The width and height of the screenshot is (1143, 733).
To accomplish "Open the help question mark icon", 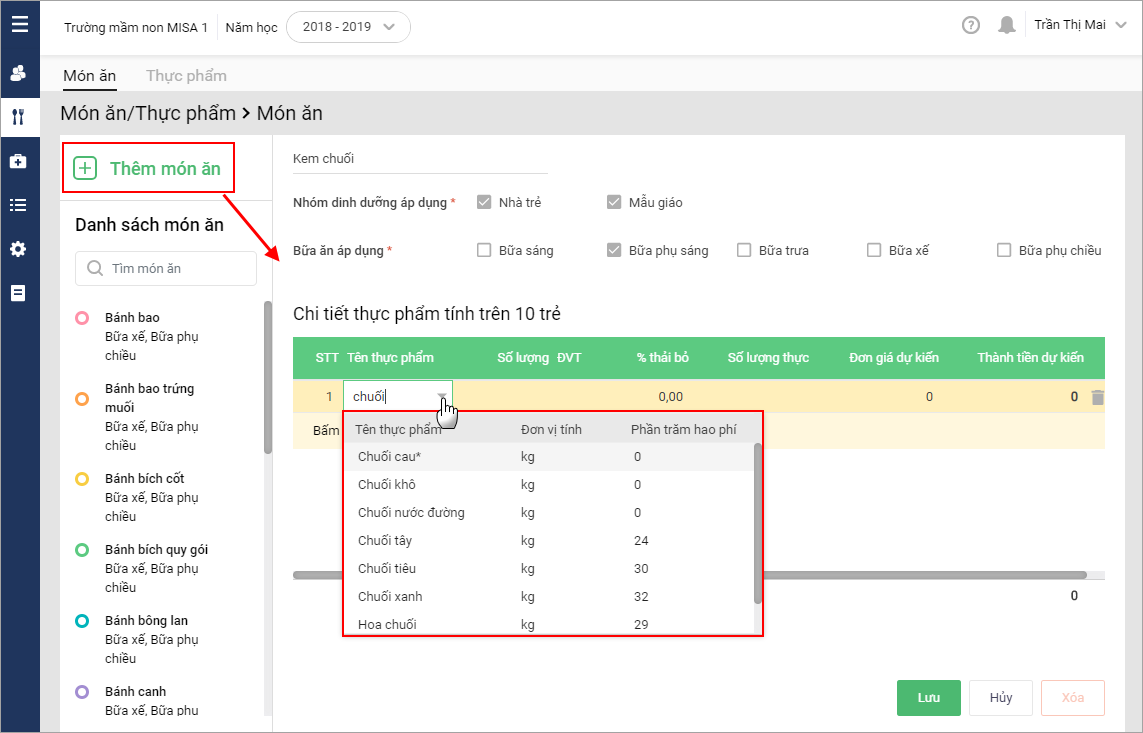I will coord(971,26).
